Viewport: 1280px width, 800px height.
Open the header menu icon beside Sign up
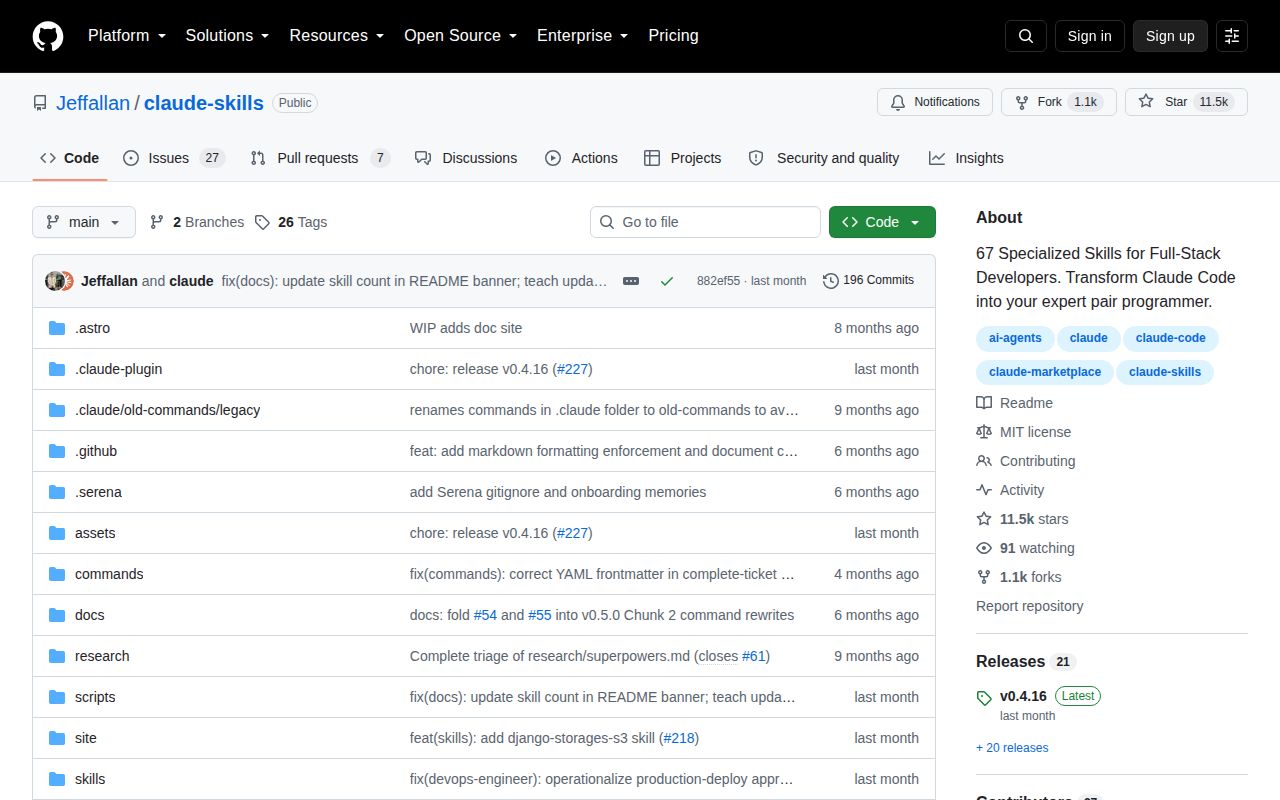[1232, 36]
